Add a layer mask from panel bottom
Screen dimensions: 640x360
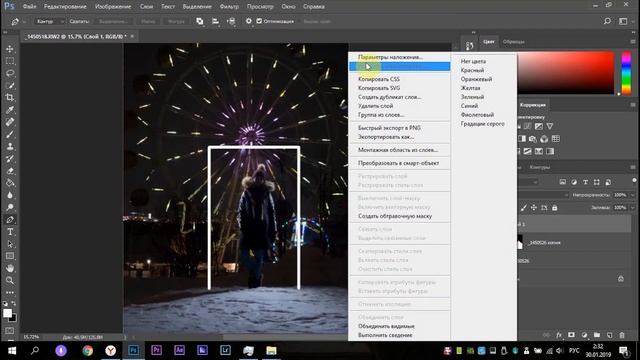571,335
